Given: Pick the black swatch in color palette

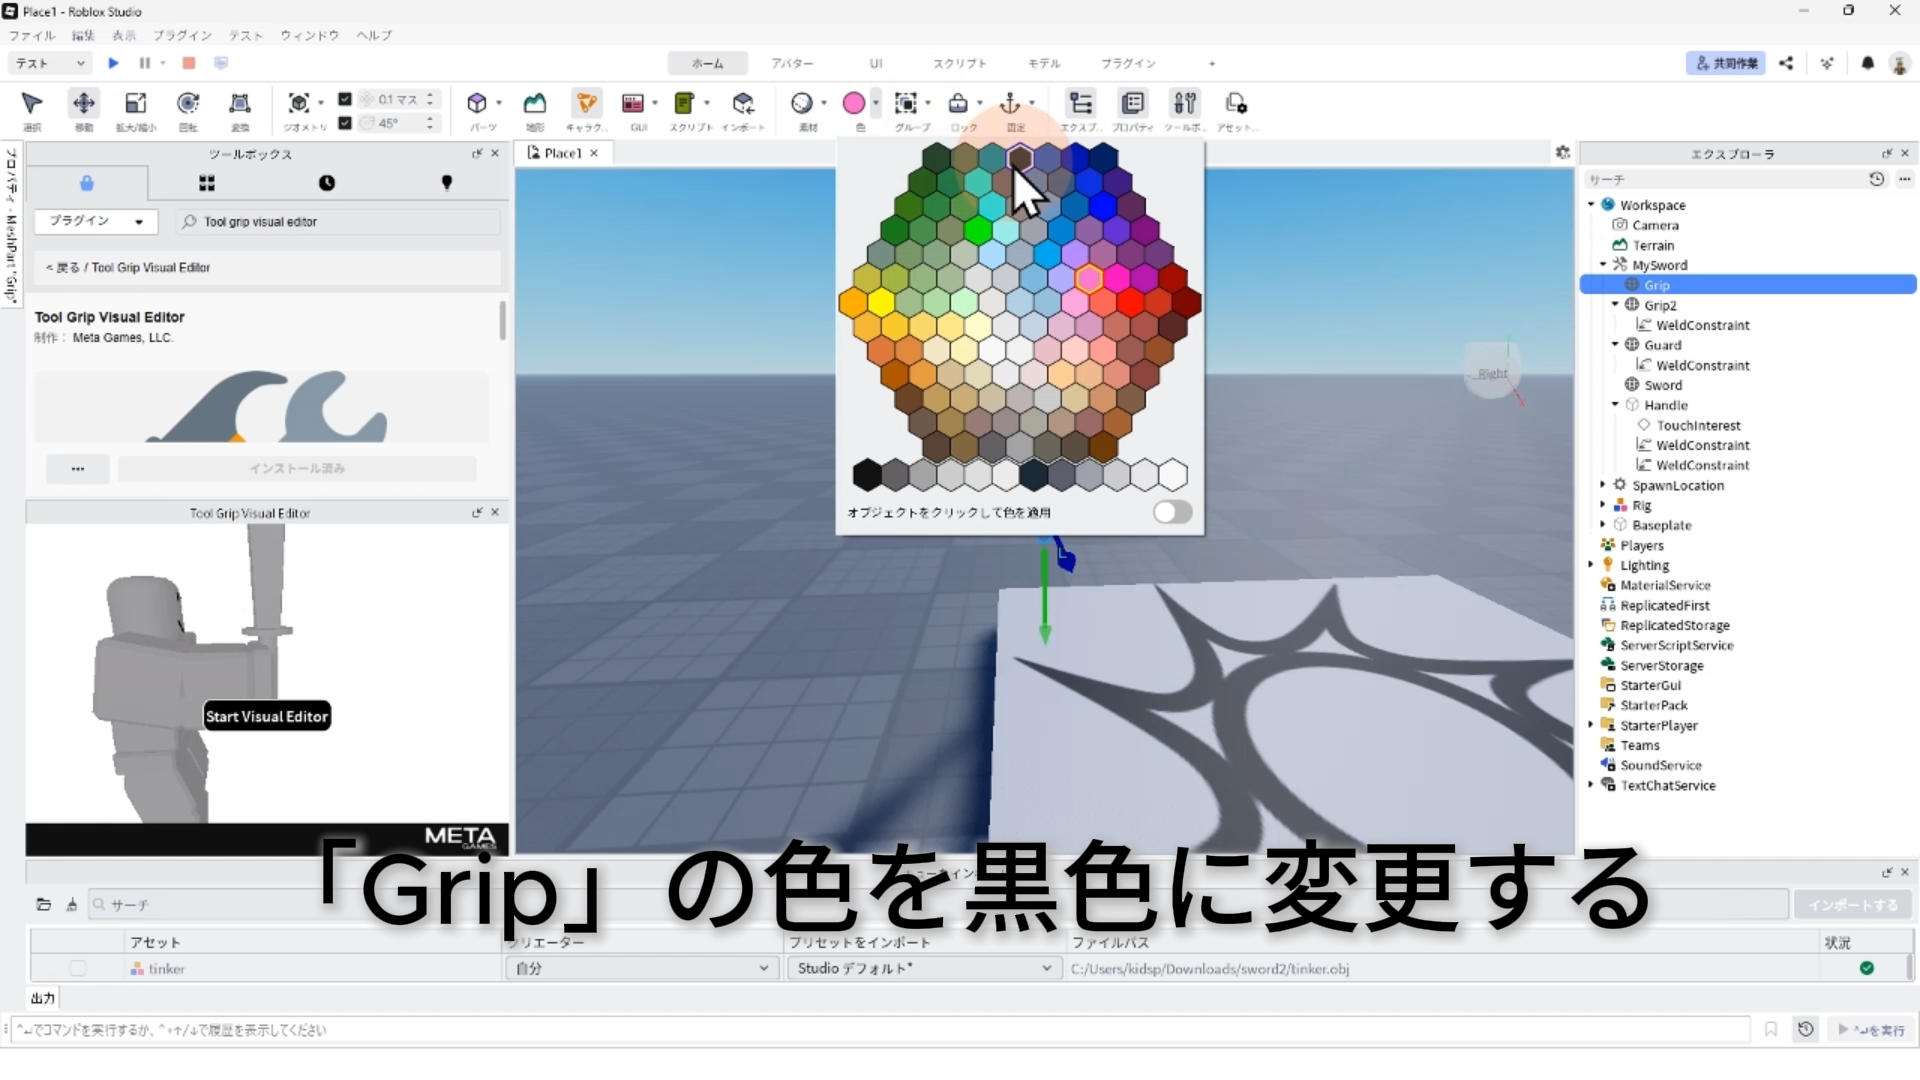Looking at the screenshot, I should (867, 474).
